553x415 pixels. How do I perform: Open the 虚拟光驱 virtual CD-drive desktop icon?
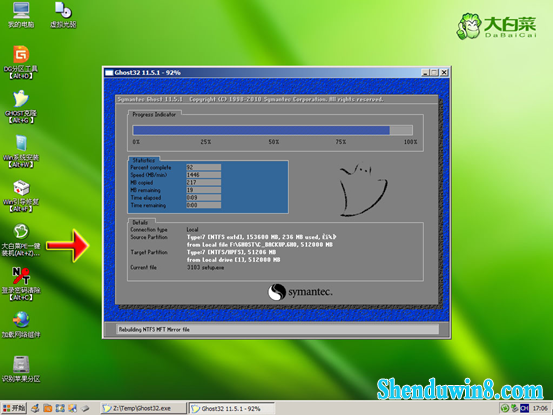tap(63, 15)
